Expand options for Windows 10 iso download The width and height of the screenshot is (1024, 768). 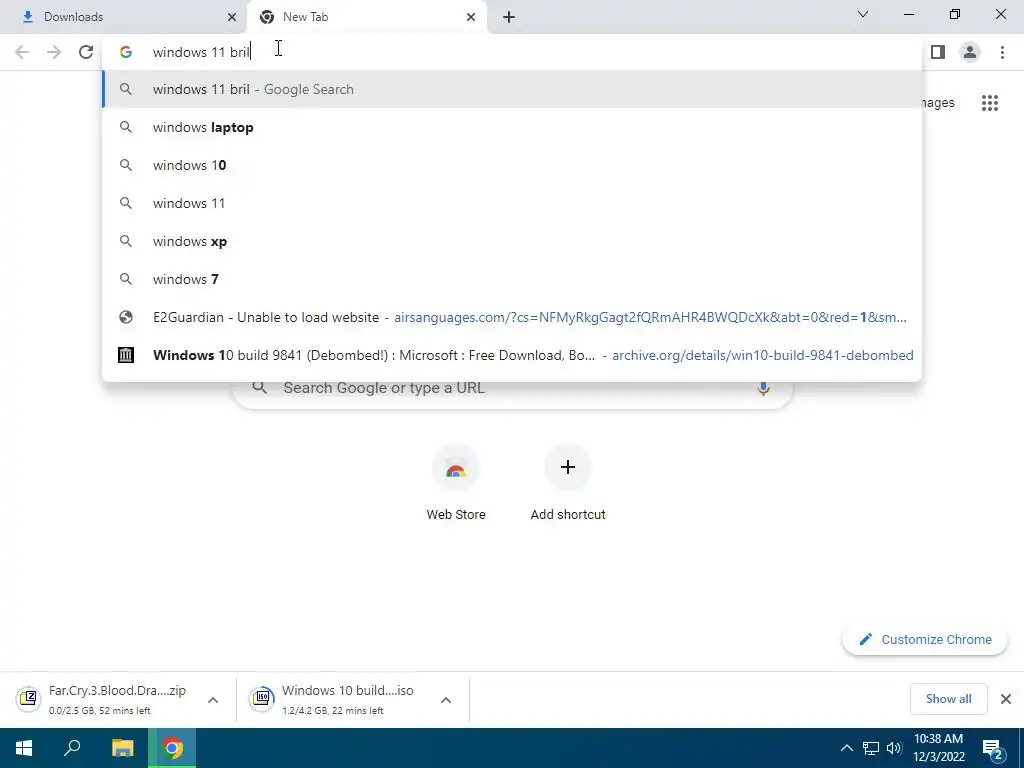pyautogui.click(x=446, y=699)
